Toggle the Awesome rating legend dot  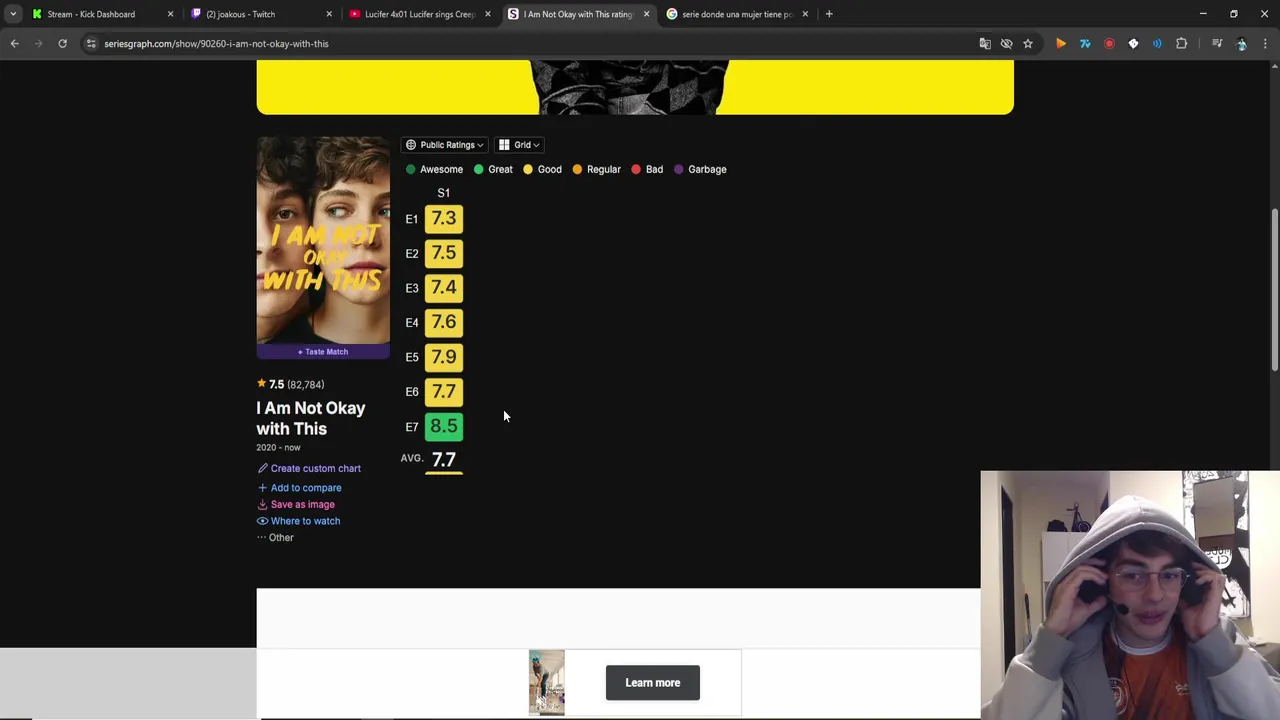[410, 170]
